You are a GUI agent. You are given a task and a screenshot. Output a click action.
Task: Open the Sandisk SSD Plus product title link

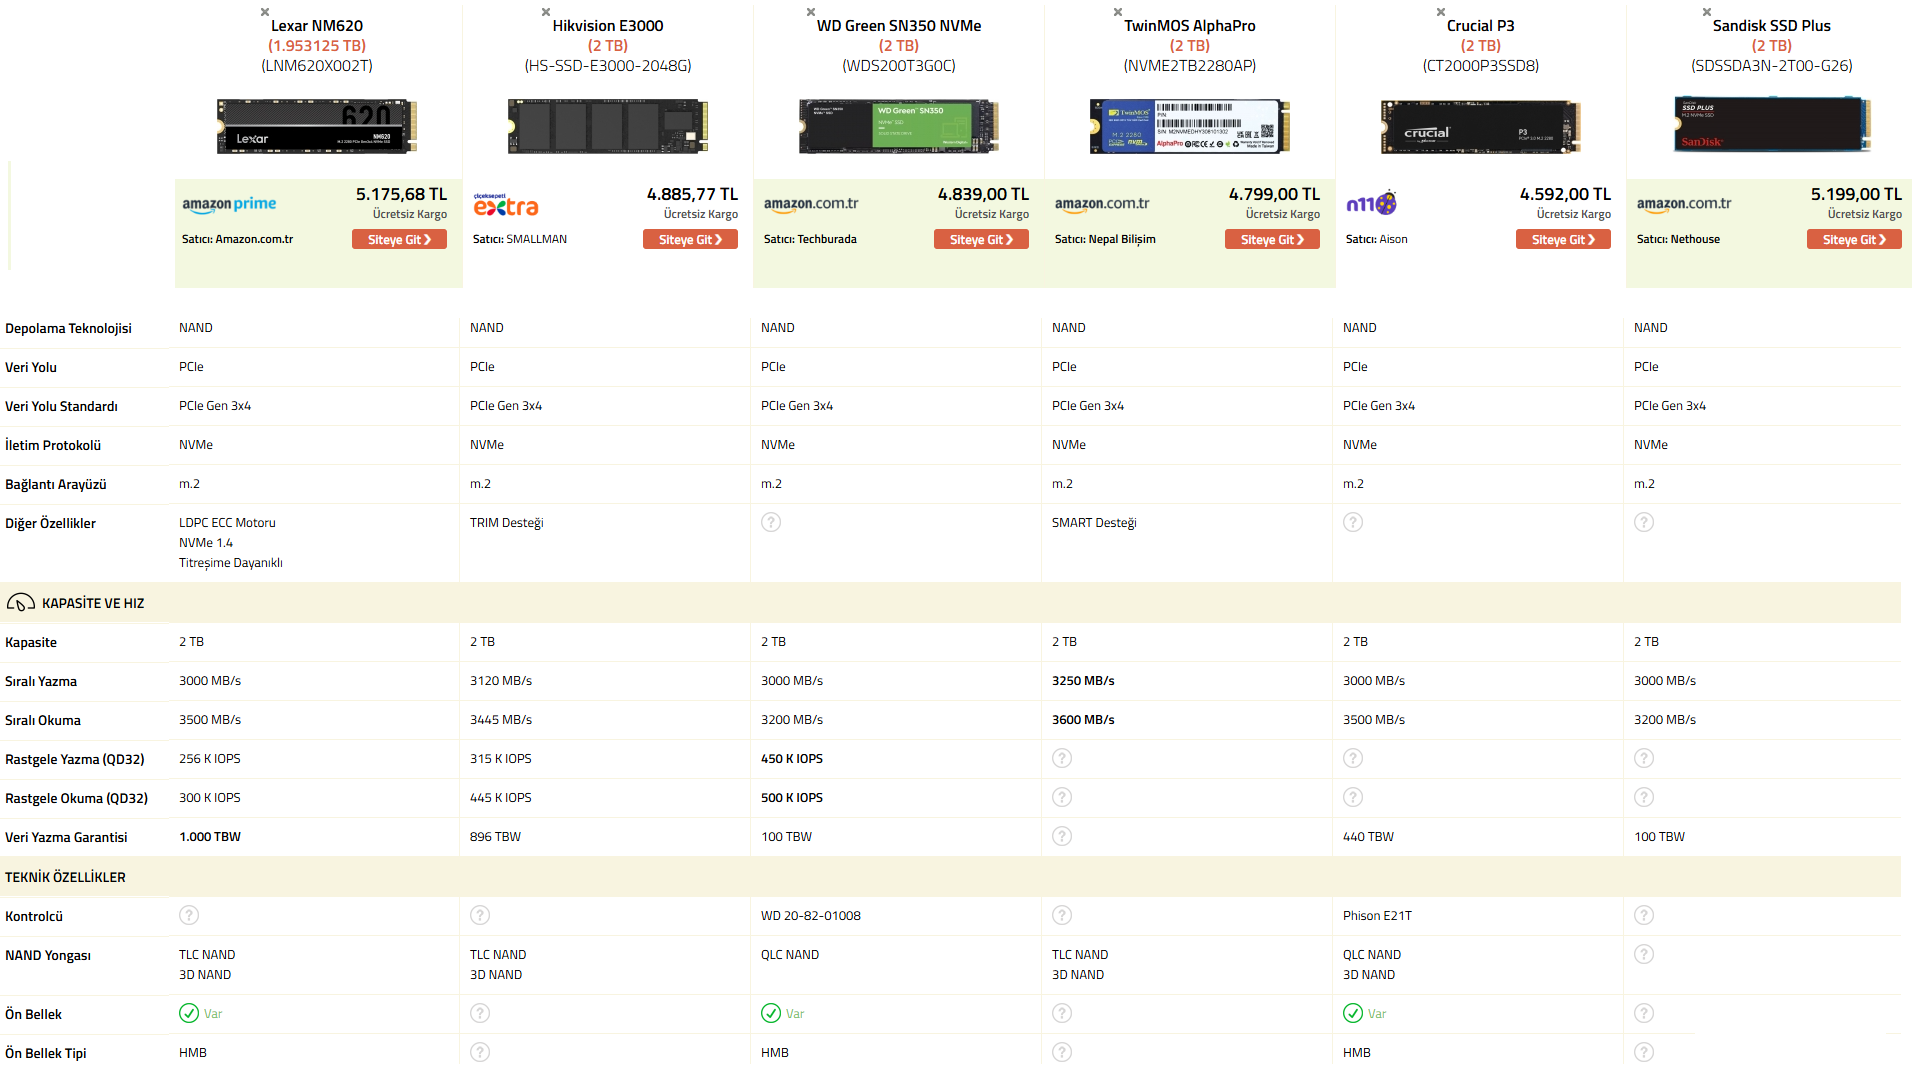pos(1772,26)
